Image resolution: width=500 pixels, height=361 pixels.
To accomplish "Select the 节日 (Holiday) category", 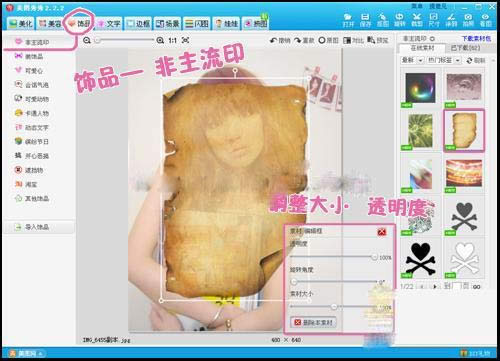I will (x=32, y=142).
